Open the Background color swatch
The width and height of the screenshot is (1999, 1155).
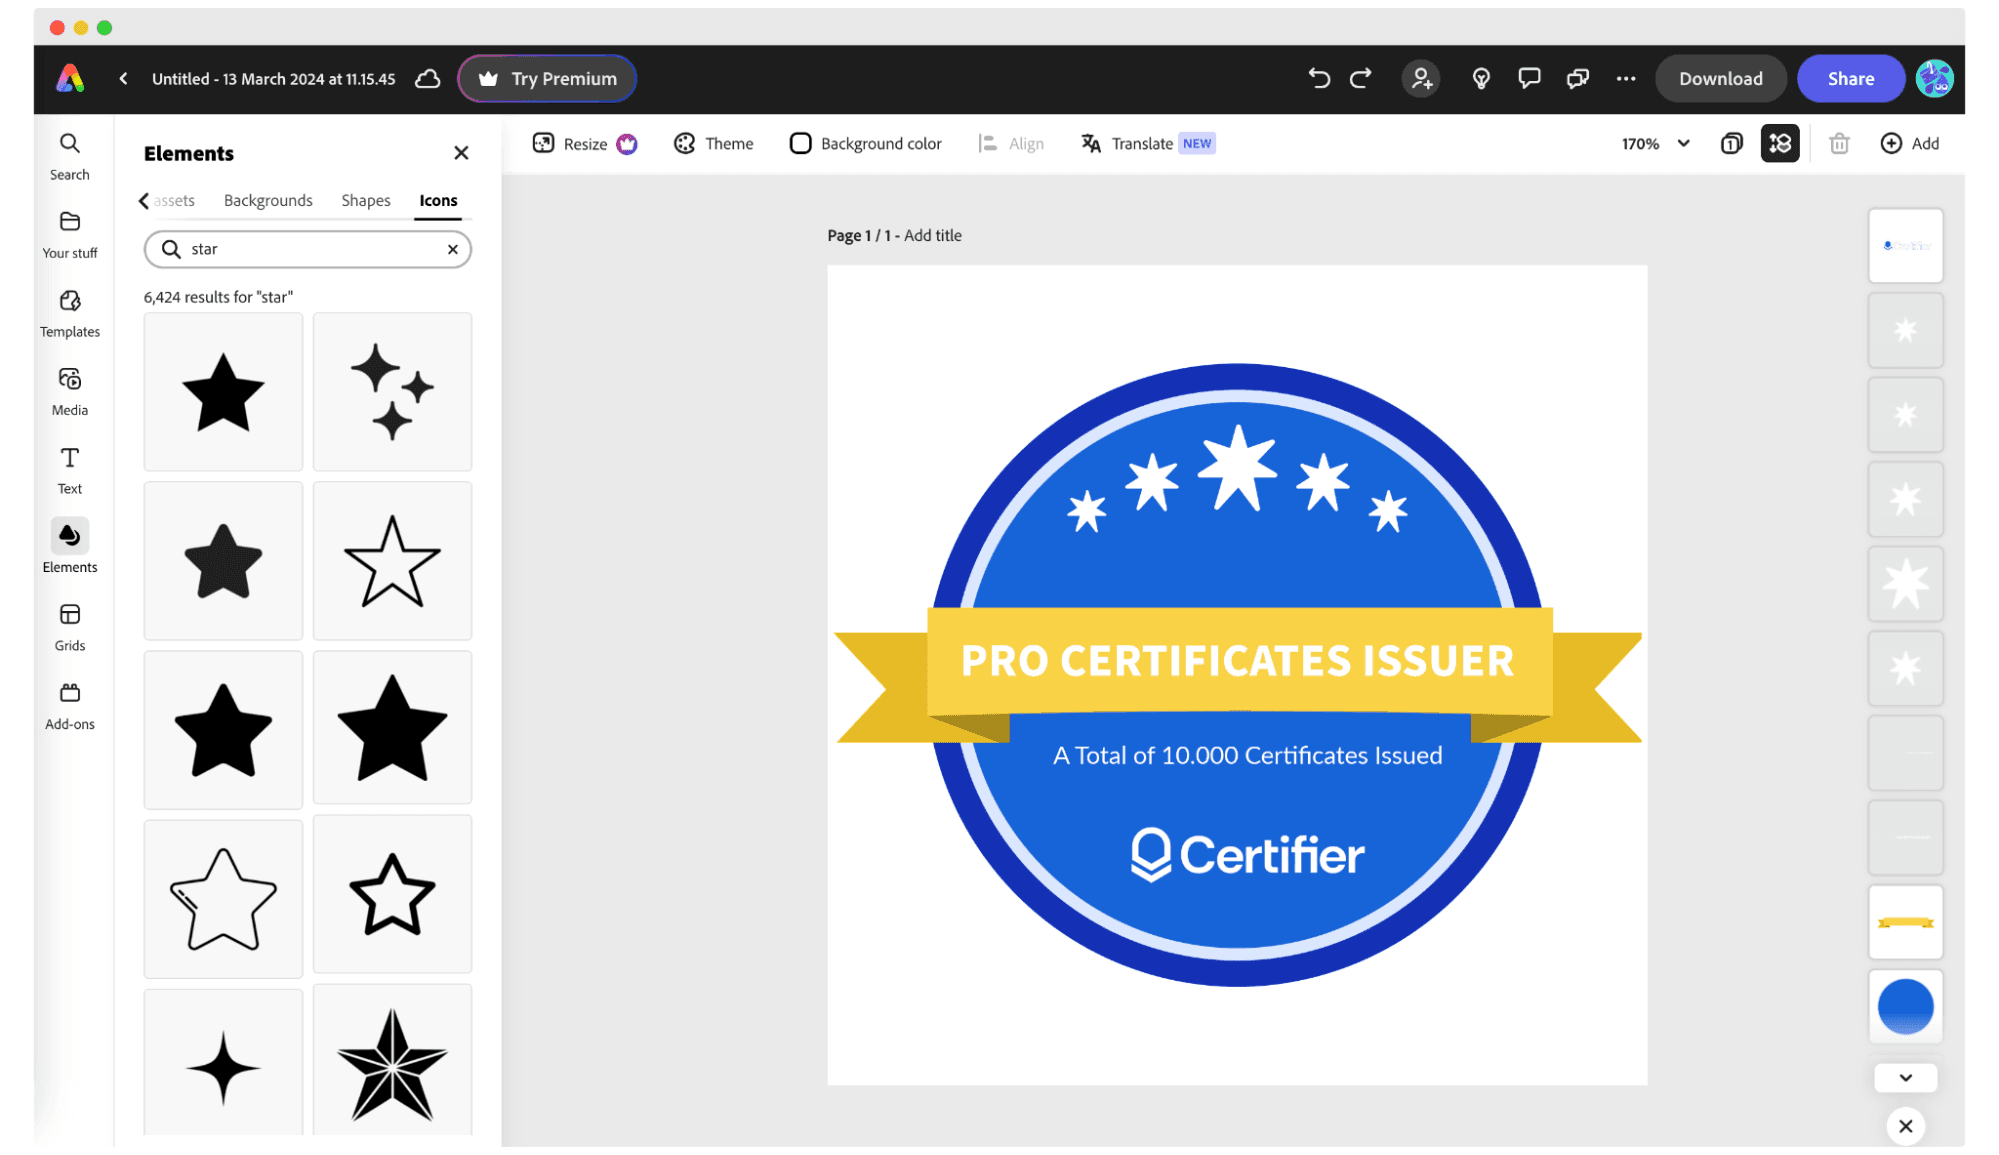tap(865, 143)
